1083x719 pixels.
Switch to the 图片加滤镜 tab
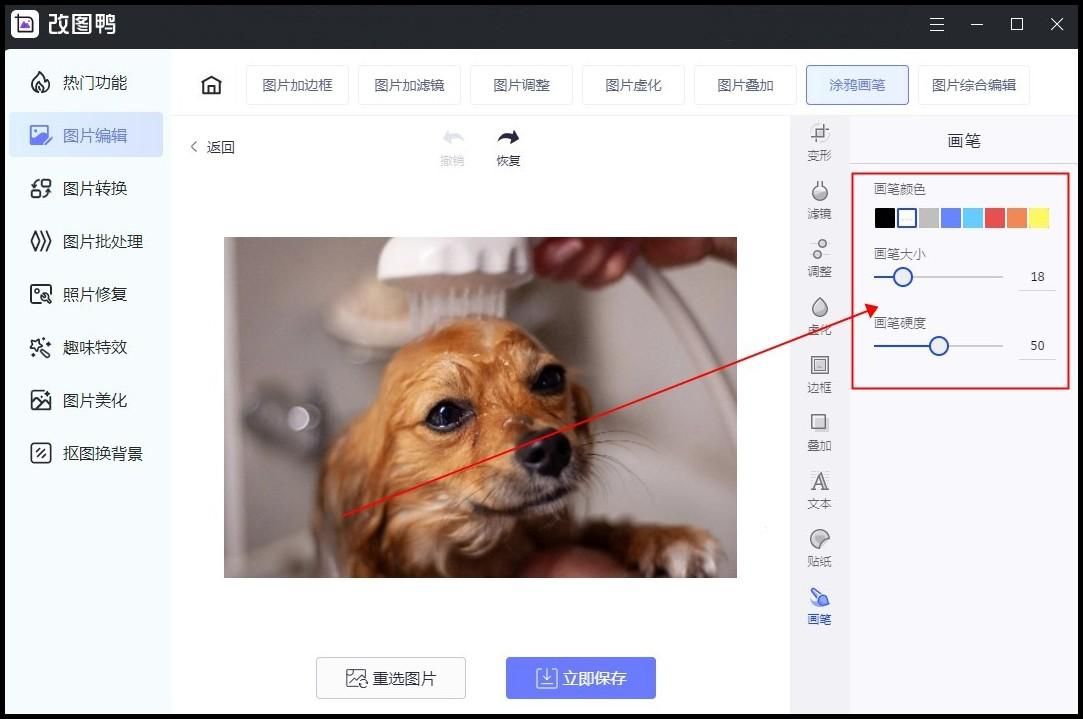[x=409, y=85]
